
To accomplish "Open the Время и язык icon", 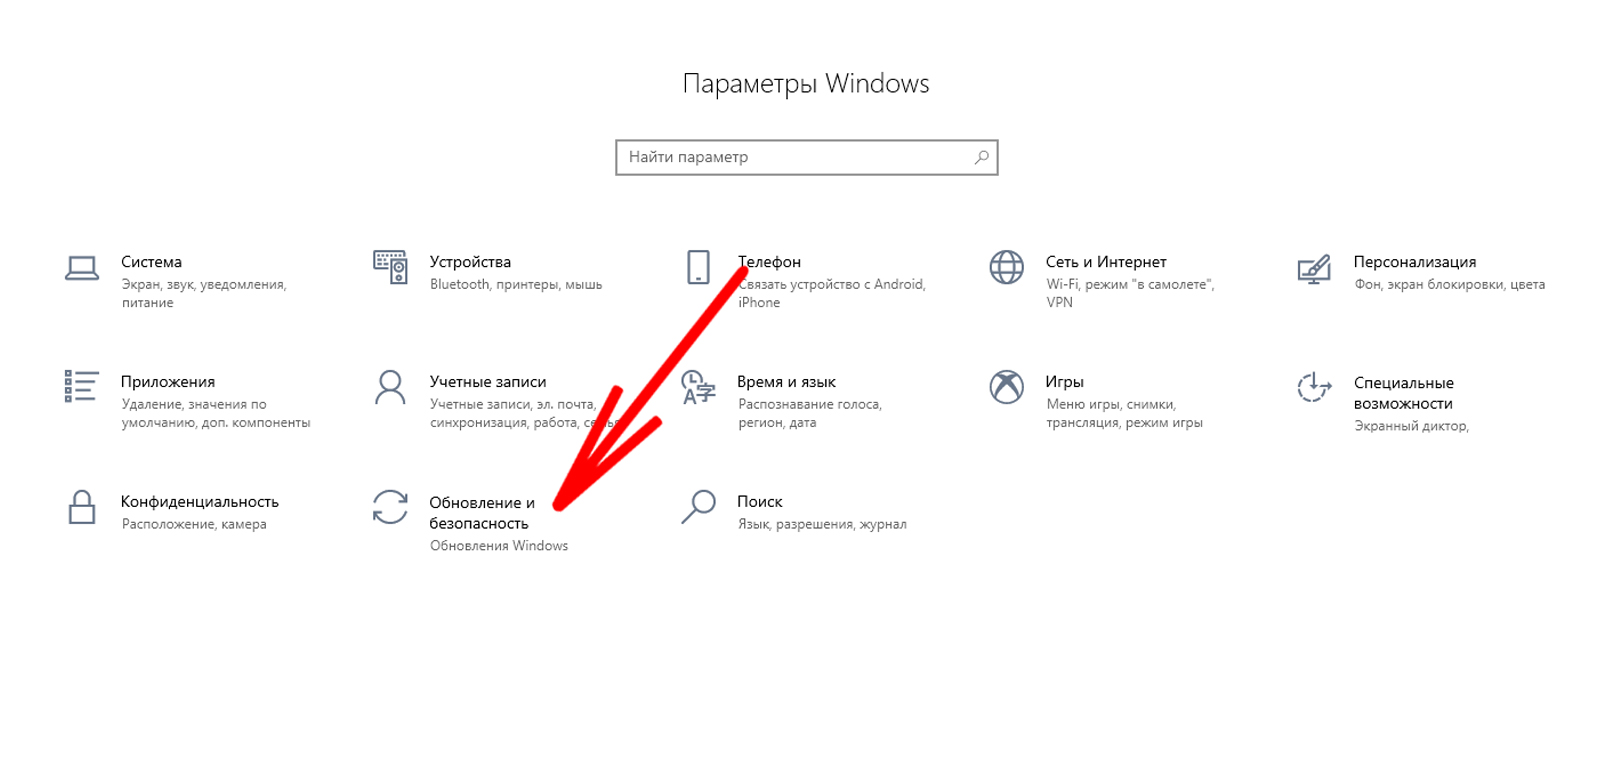I will coord(698,387).
